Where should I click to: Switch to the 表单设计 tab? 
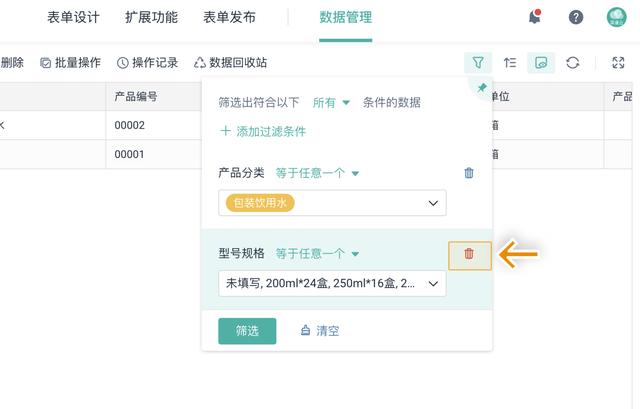73,17
